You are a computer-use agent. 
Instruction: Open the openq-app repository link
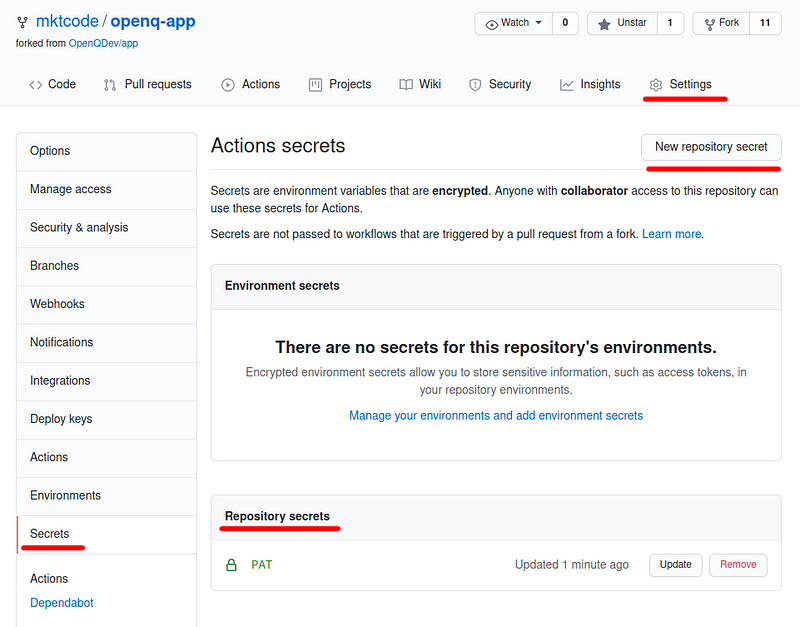coord(153,21)
